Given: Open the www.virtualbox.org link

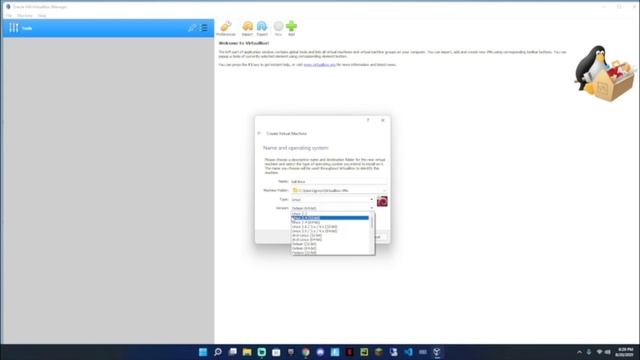Looking at the screenshot, I should (x=319, y=64).
